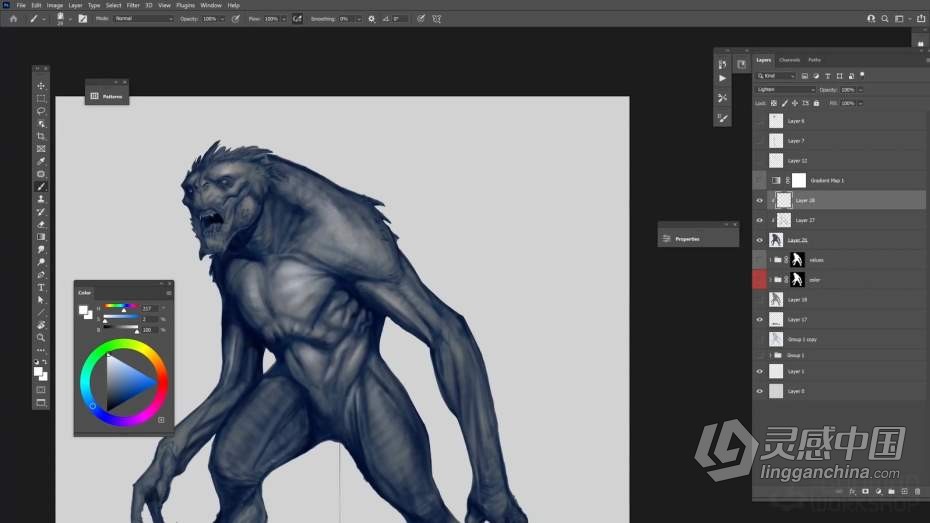Select the Group 1 copy layer
930x523 pixels.
(839, 339)
